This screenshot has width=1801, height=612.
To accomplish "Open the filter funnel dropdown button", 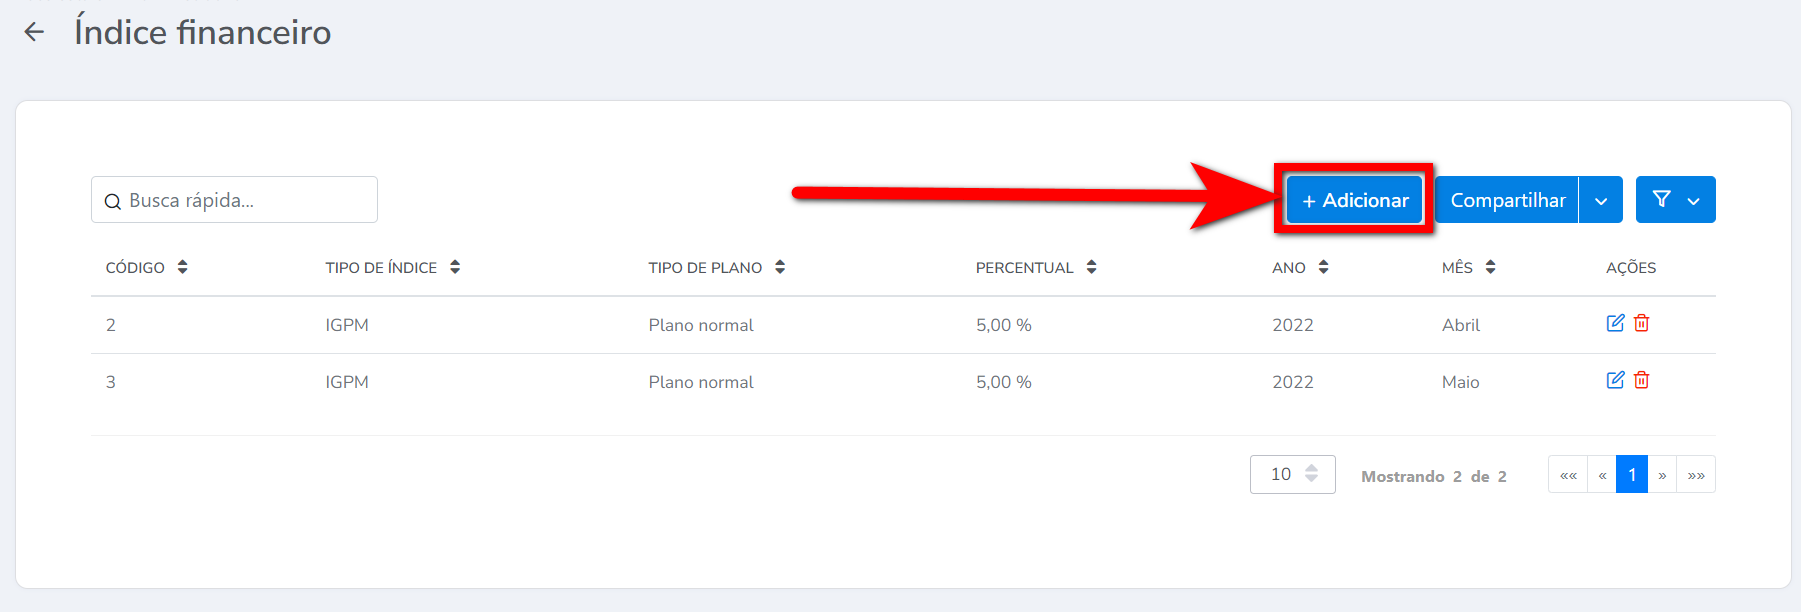I will tap(1675, 200).
